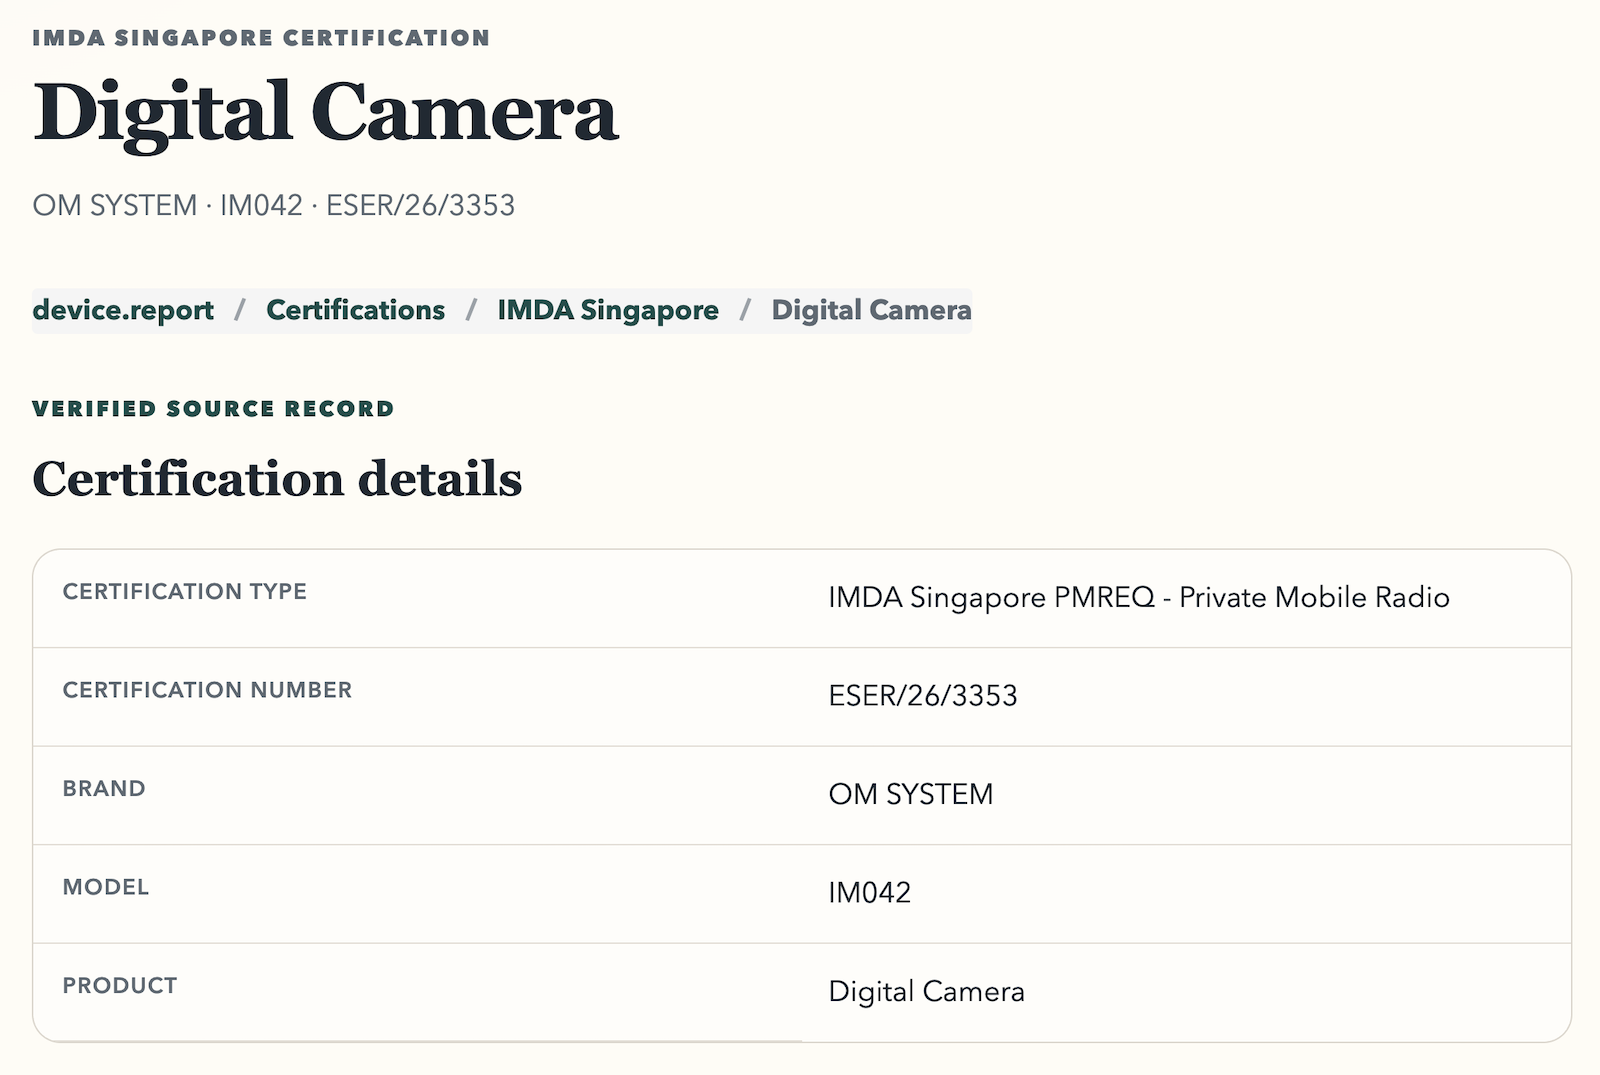Click the table value 'OM SYSTEM'
Viewport: 1600px width, 1075px height.
[911, 794]
